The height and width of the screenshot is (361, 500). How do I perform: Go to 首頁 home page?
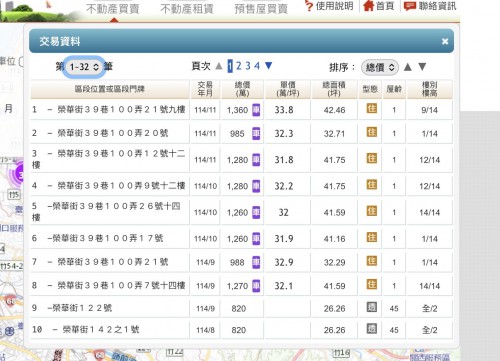click(x=385, y=6)
